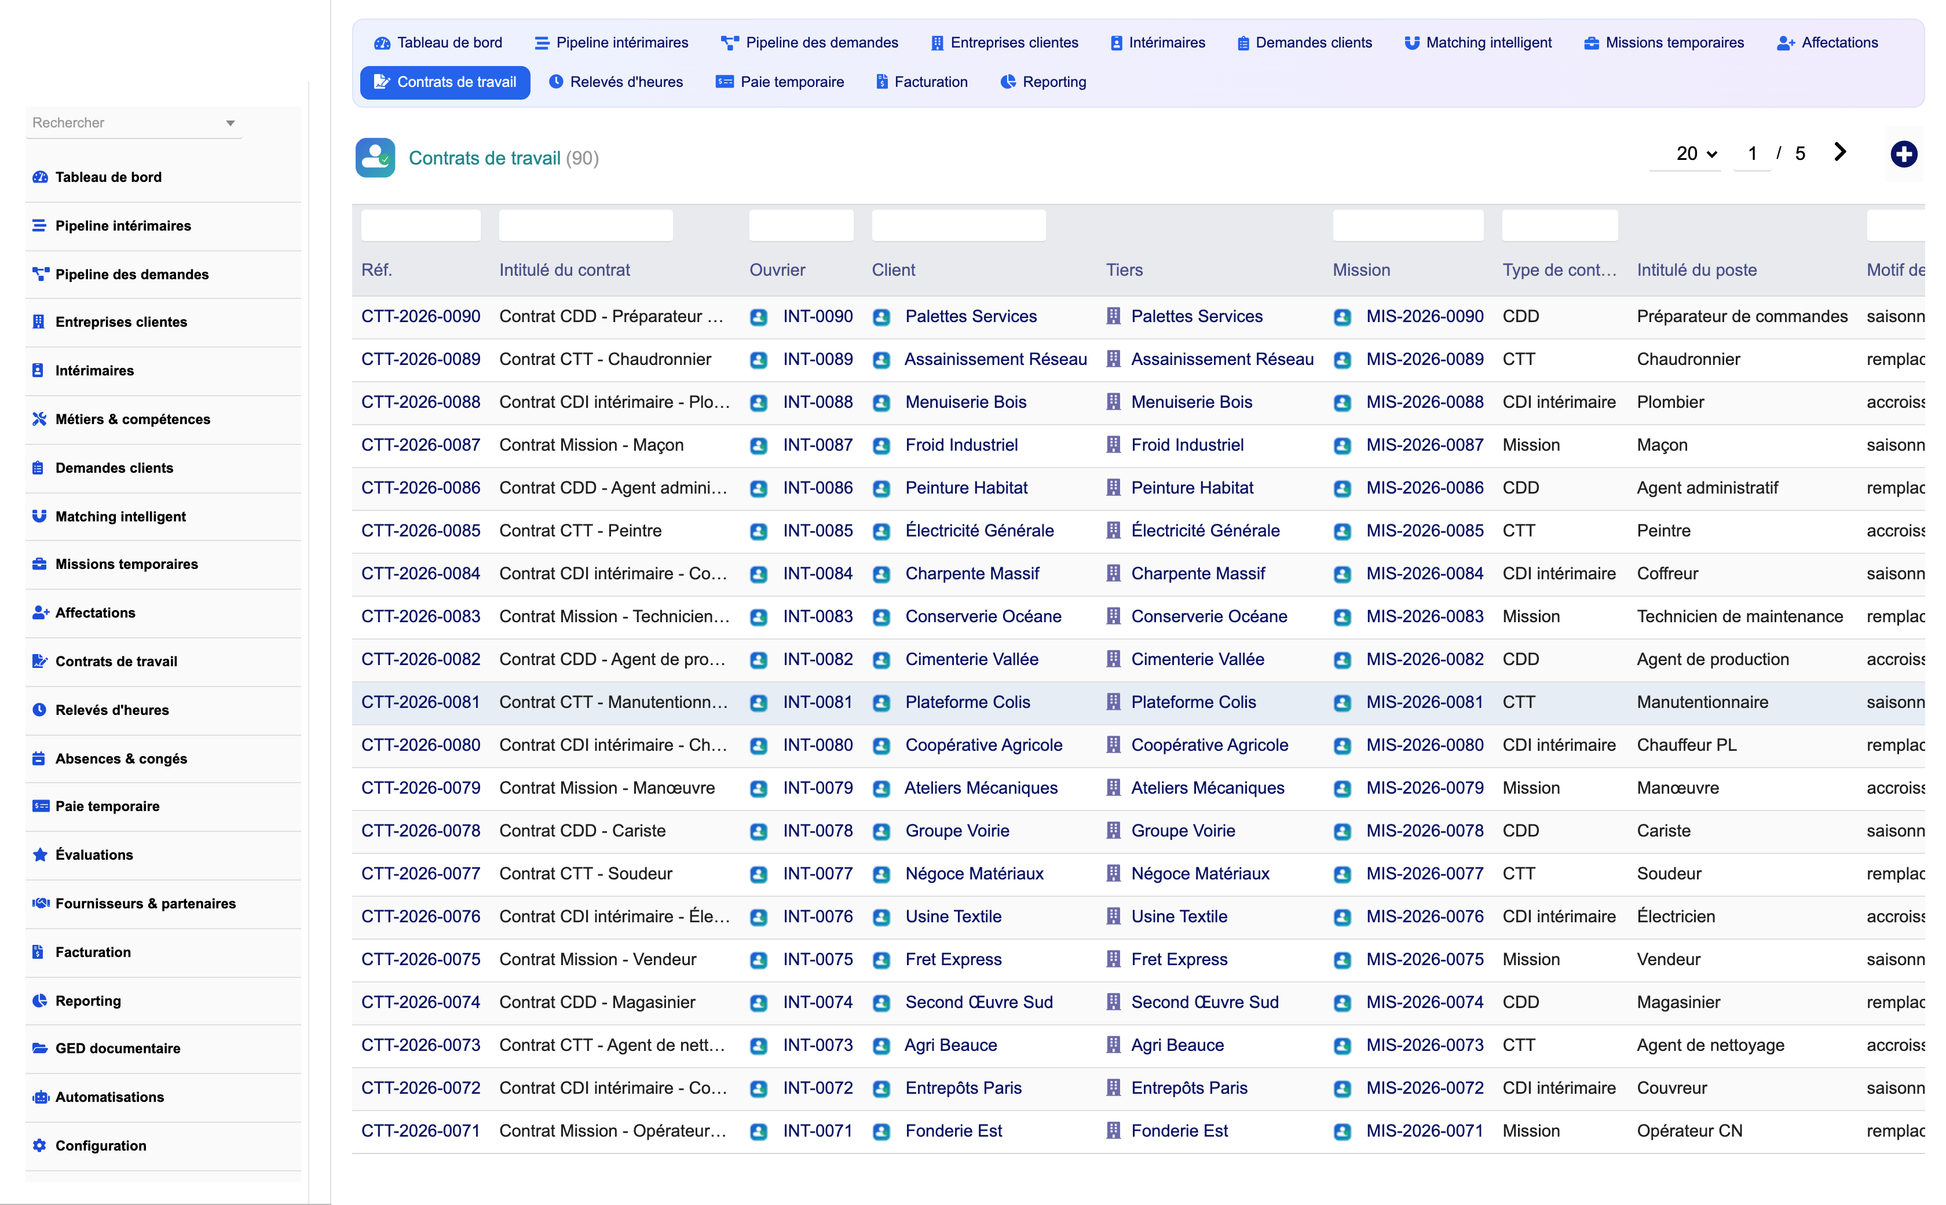Click the Demandes clients clipboard icon in sidebar
1946x1205 pixels.
pyautogui.click(x=40, y=468)
